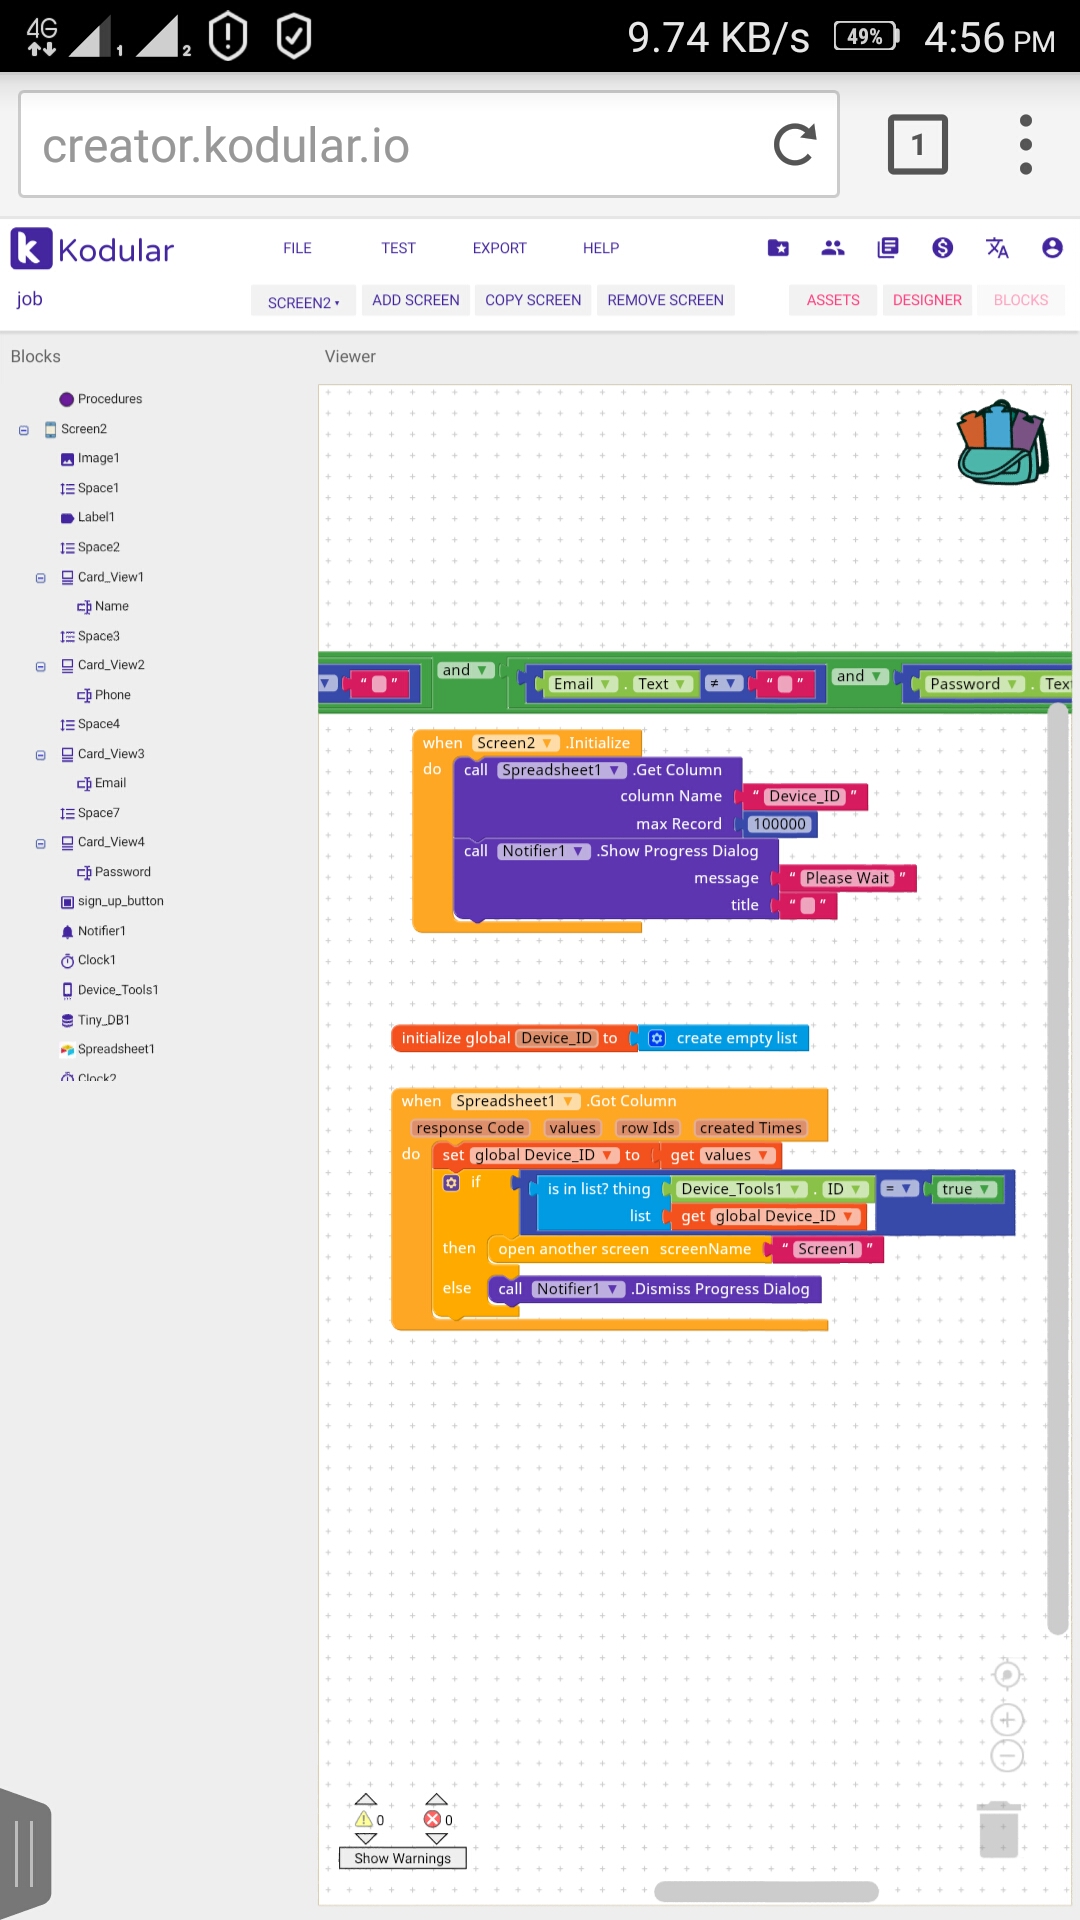Viewport: 1080px width, 1920px height.
Task: Collapse the Screen2 tree node
Action: [x=24, y=430]
